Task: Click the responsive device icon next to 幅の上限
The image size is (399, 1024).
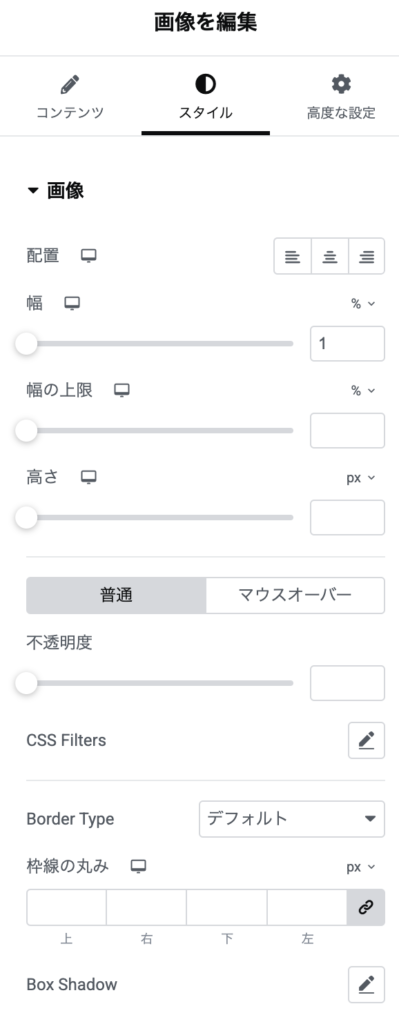Action: 122,391
